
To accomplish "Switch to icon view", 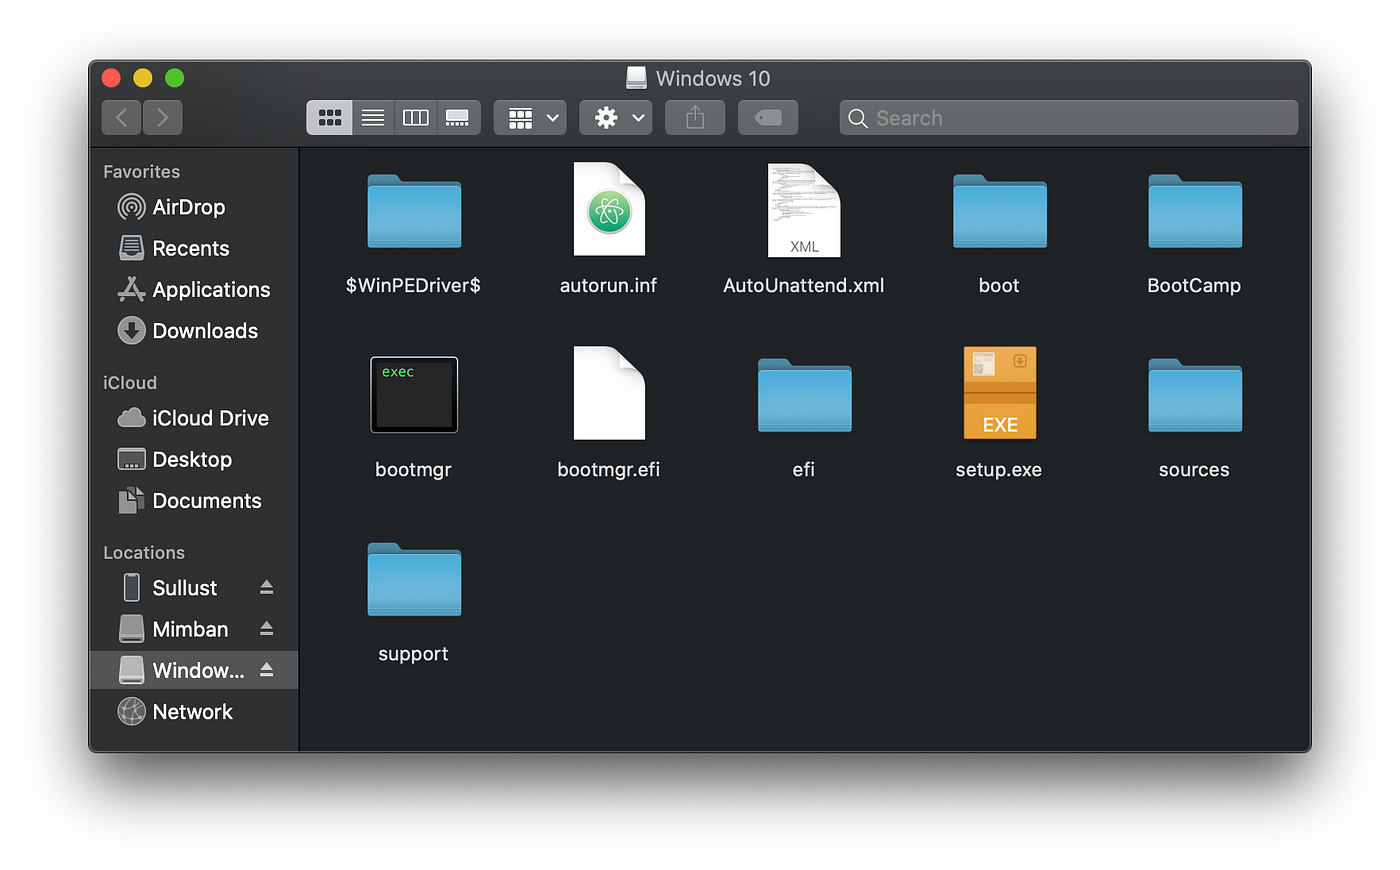I will [330, 118].
